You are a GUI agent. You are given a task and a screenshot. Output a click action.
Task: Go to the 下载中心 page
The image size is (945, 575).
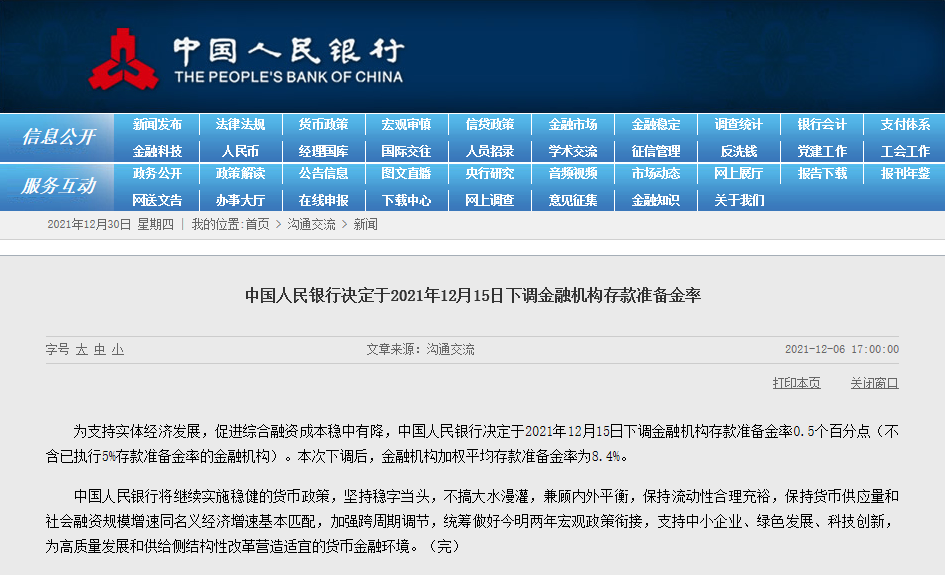coord(406,200)
